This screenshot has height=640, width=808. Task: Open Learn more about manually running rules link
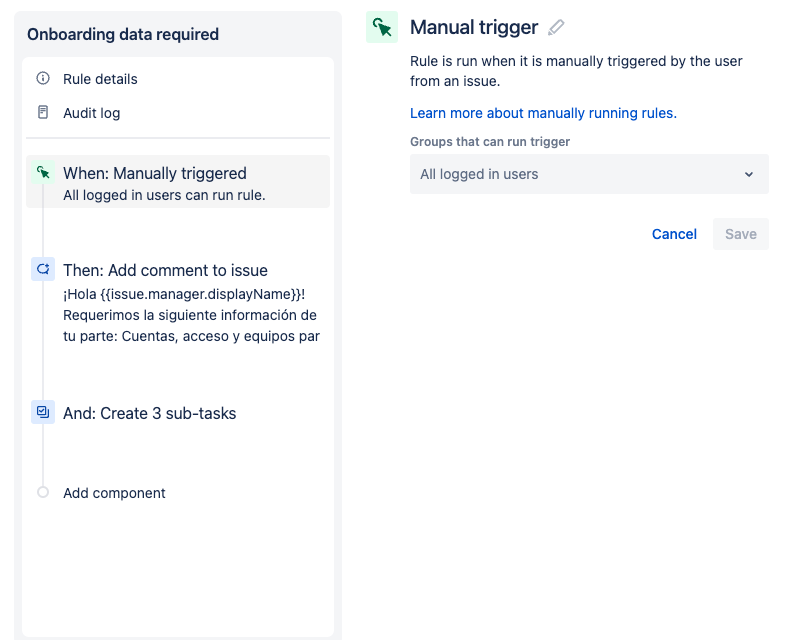(543, 113)
